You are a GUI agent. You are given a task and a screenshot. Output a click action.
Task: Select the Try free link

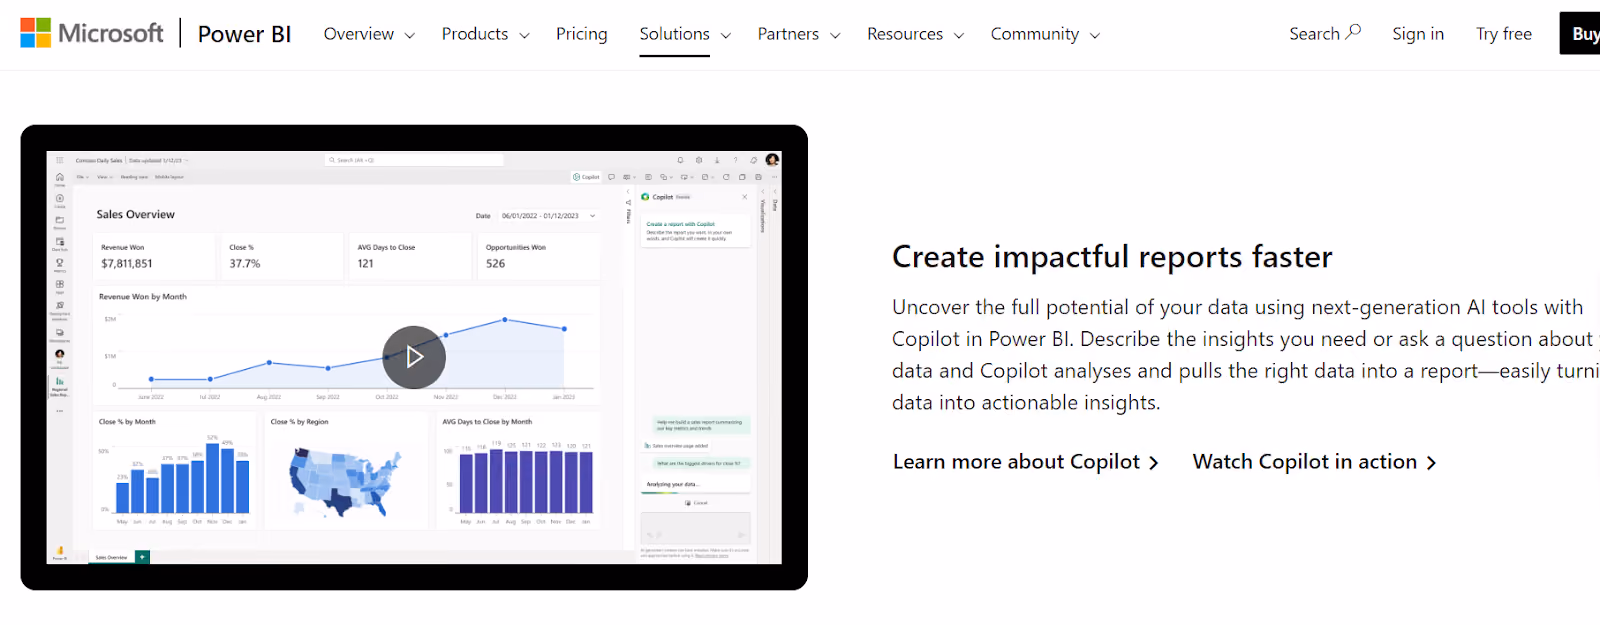(x=1504, y=34)
